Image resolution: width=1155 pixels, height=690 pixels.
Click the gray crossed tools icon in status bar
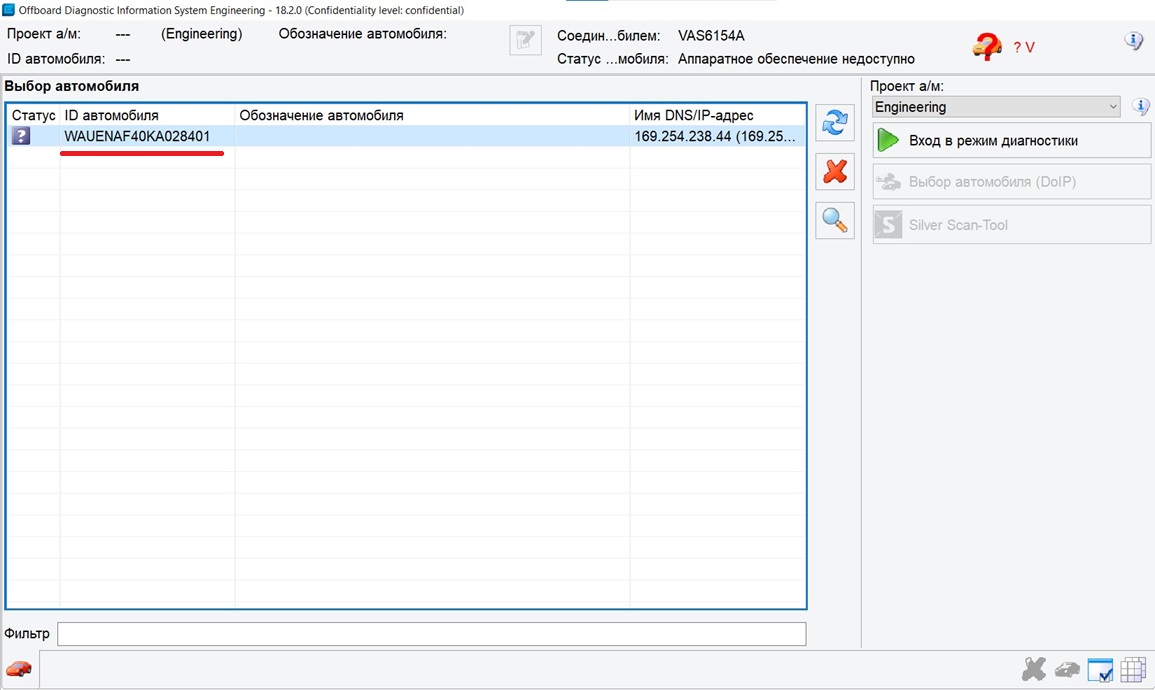[x=1034, y=669]
